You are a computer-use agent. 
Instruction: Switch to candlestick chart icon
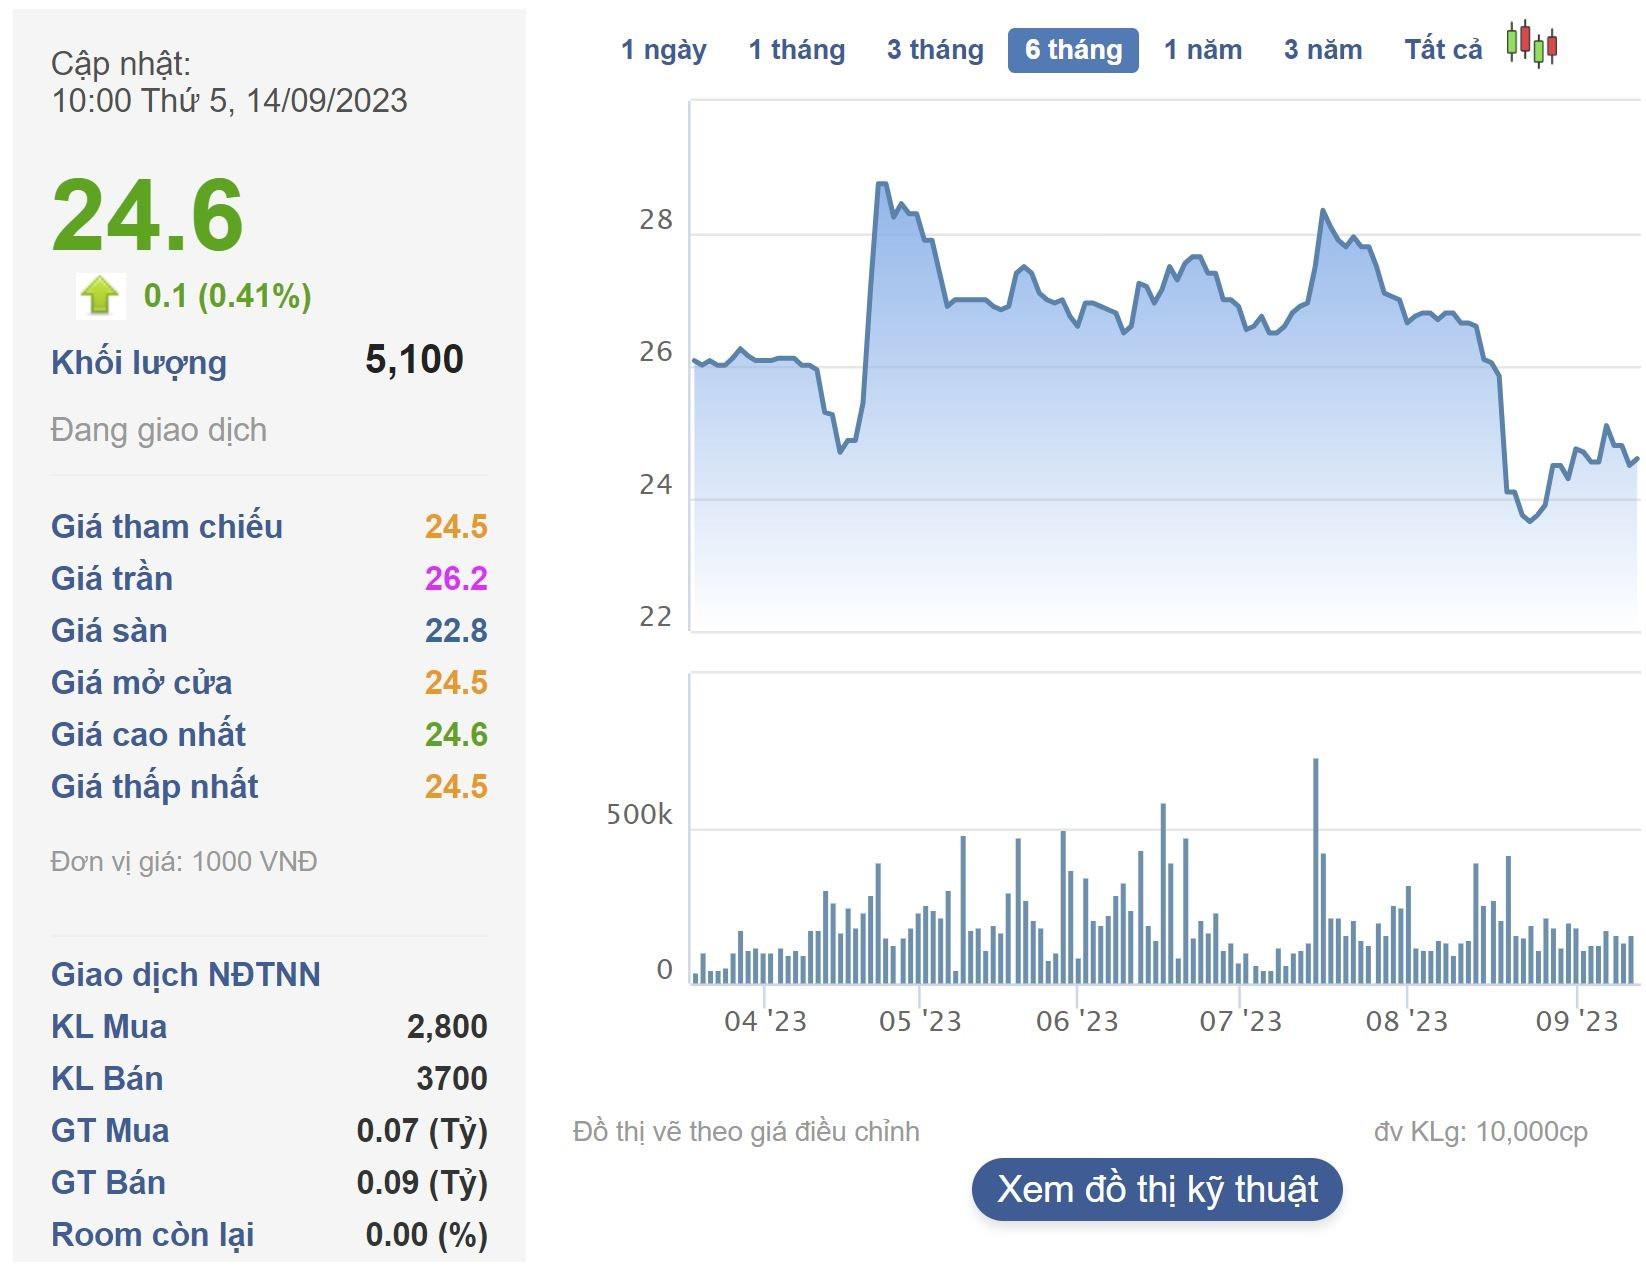point(1531,44)
